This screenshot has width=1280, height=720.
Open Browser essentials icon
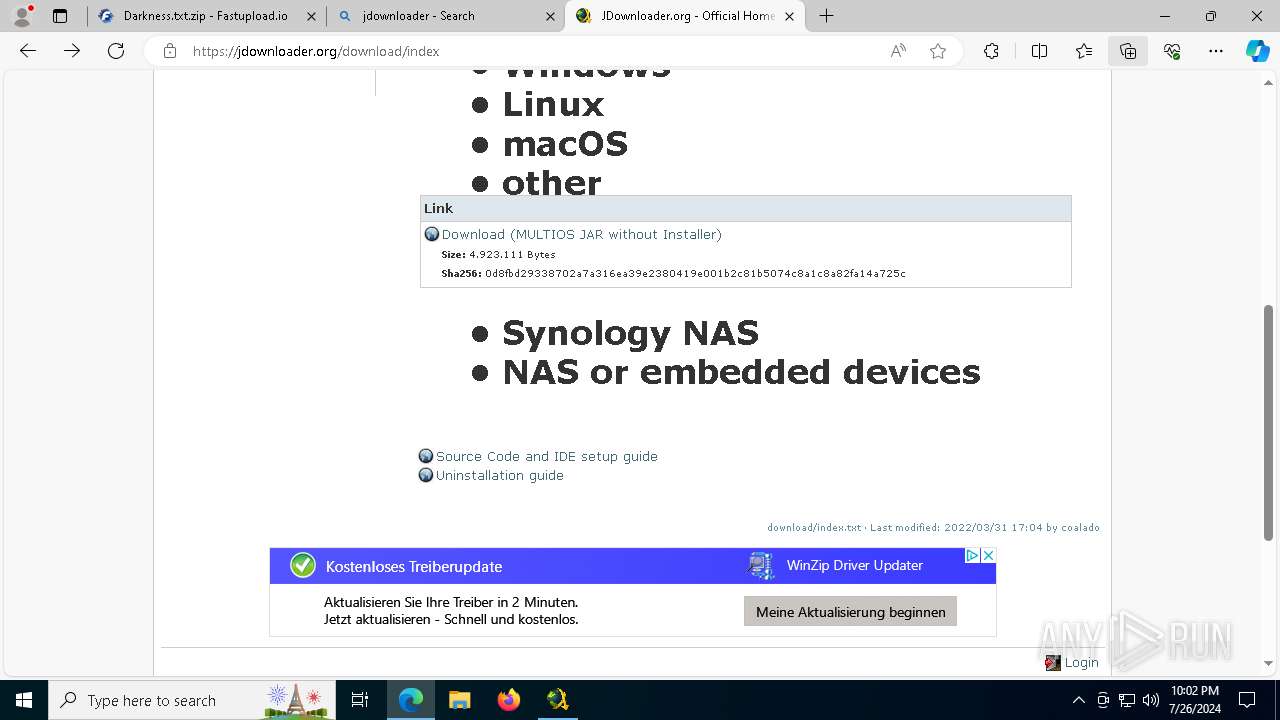[x=1172, y=51]
